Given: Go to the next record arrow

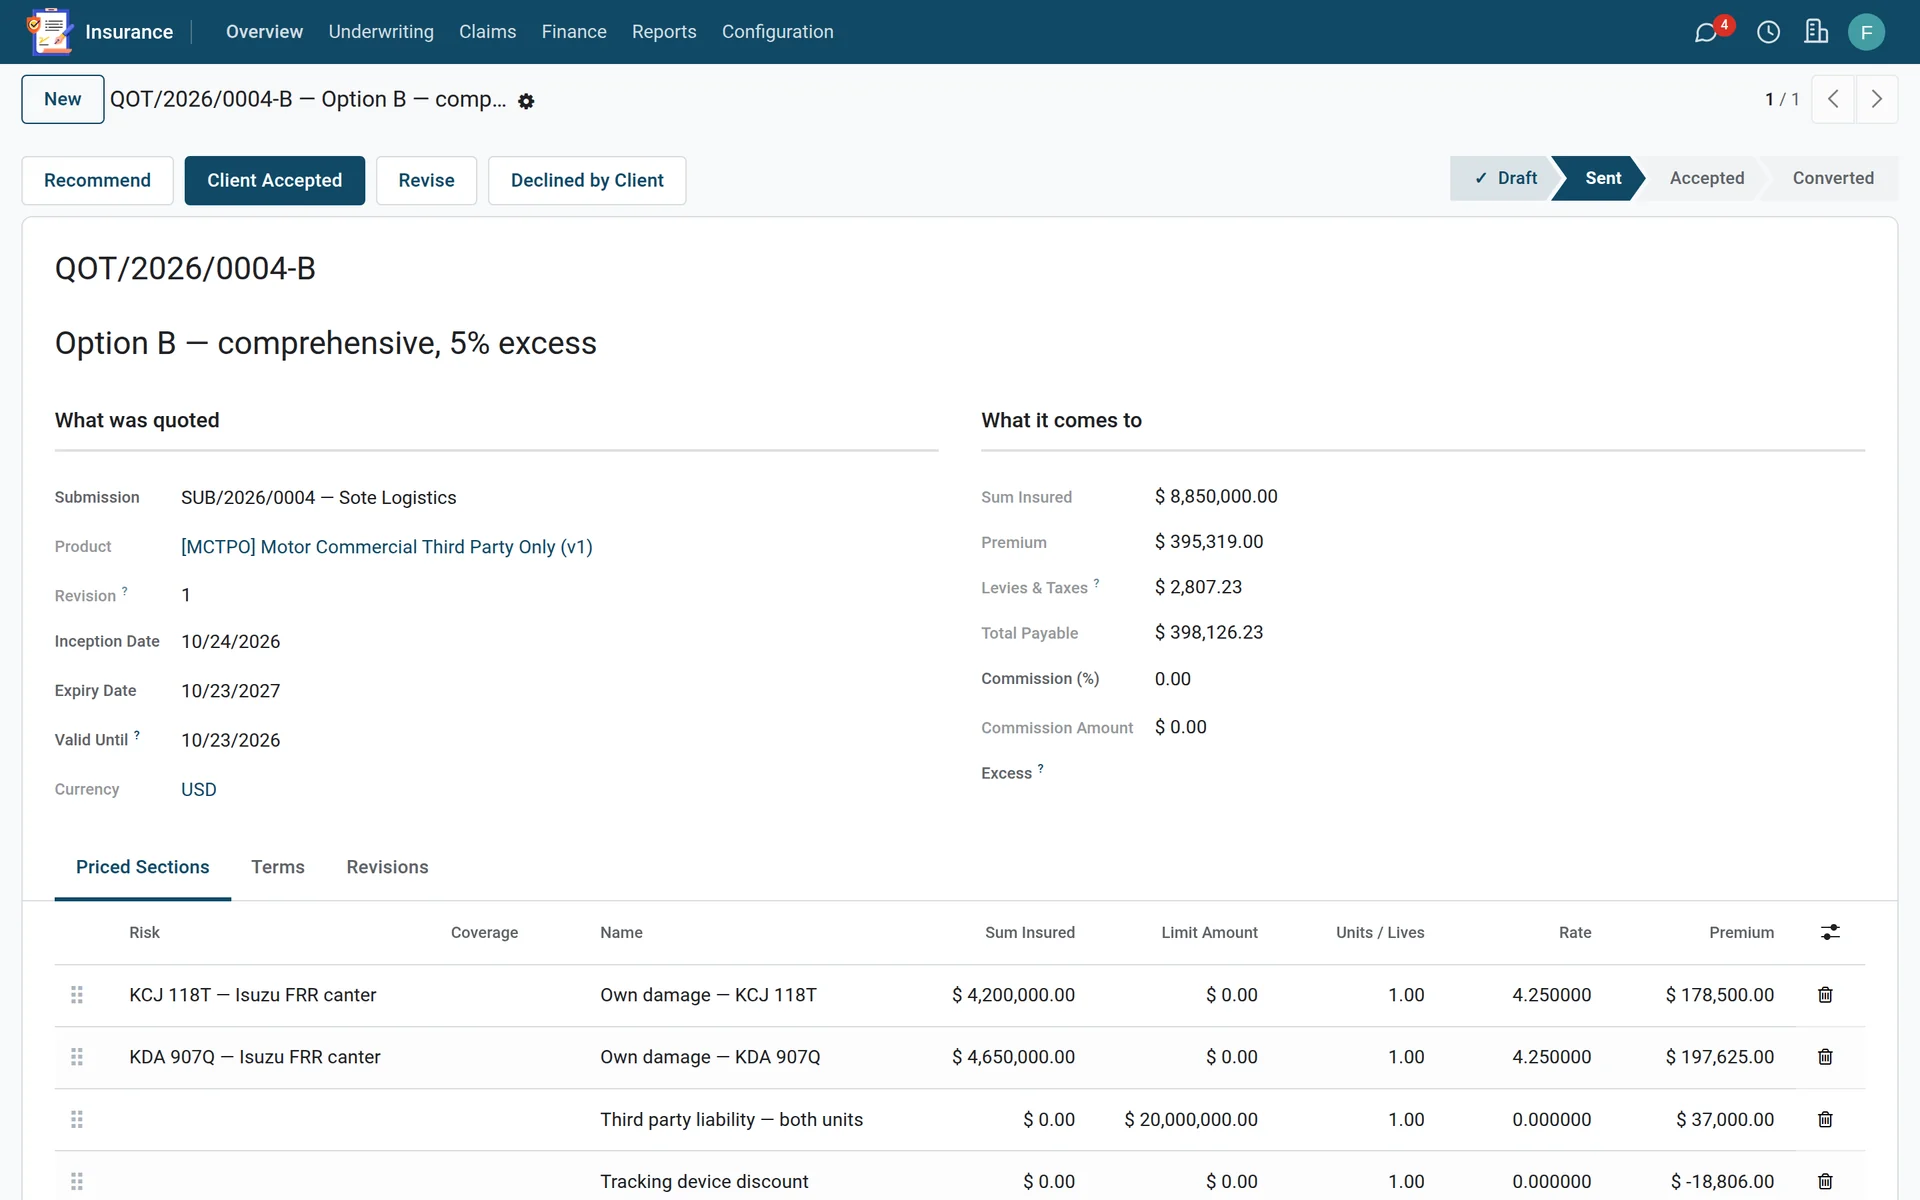Looking at the screenshot, I should 1876,99.
